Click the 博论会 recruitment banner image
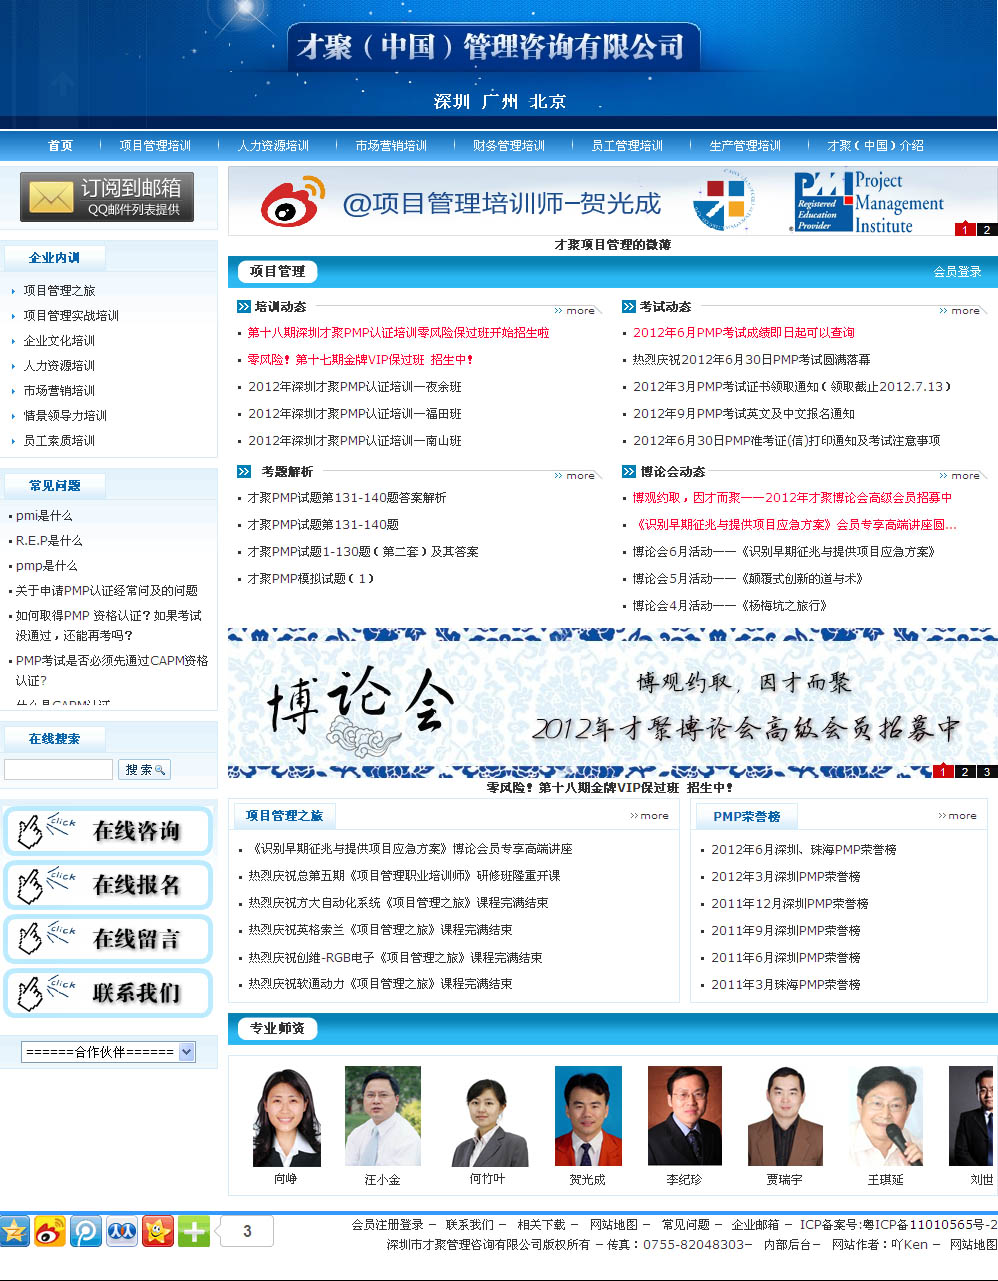998x1281 pixels. (x=612, y=703)
